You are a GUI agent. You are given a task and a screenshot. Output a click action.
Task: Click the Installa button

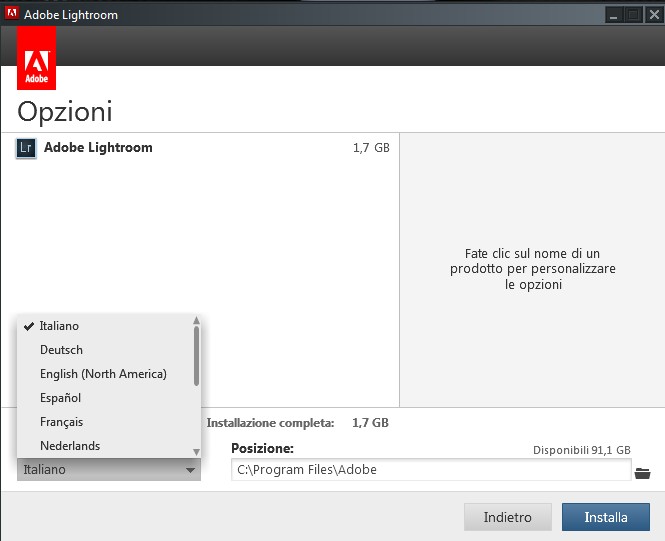click(x=606, y=517)
